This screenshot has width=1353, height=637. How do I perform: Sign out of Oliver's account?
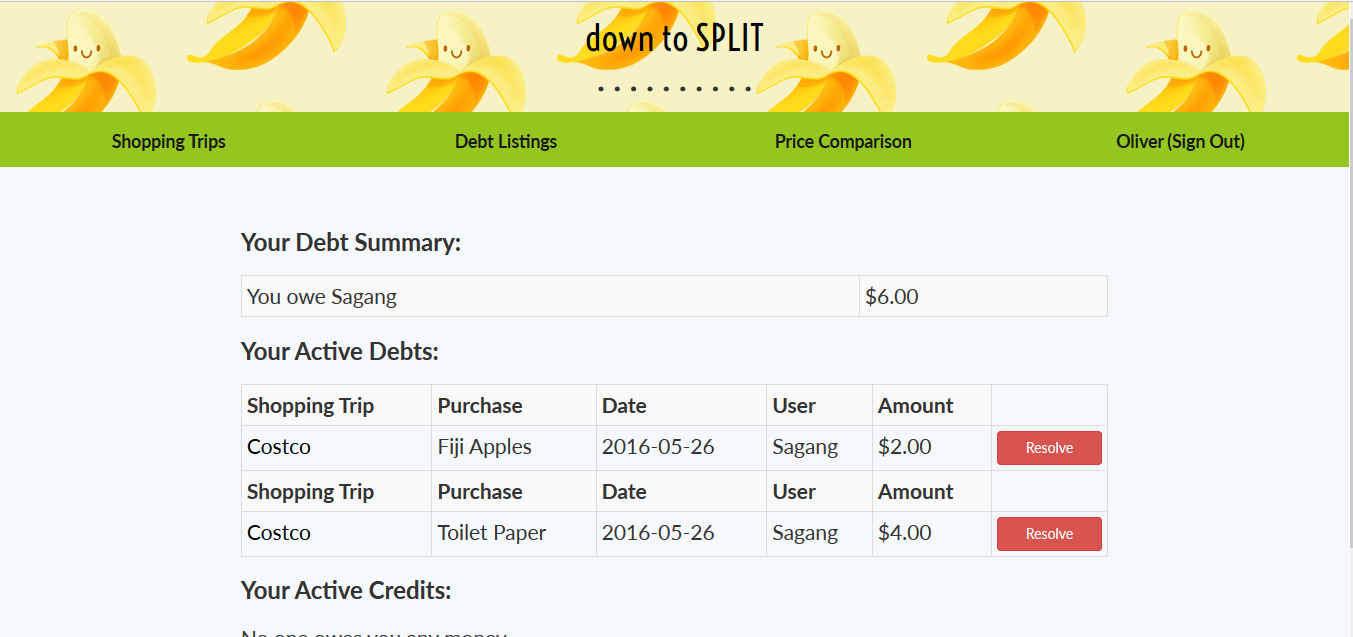(x=1180, y=141)
